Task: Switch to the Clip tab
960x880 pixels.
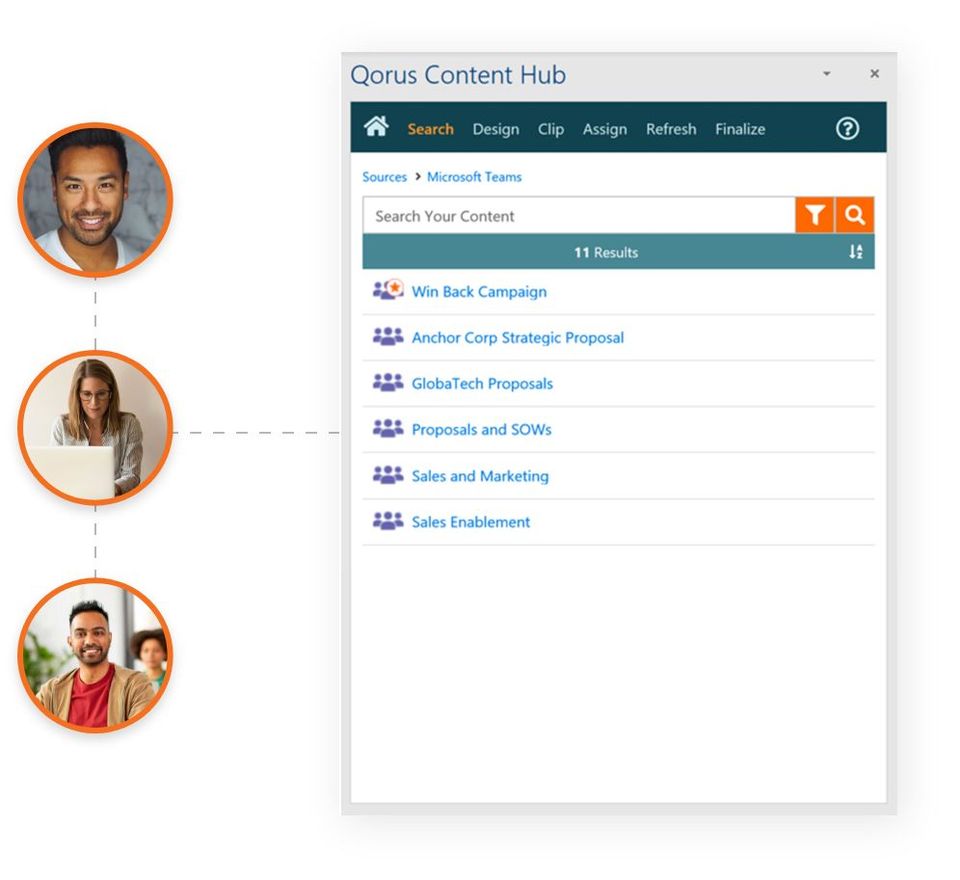Action: click(x=551, y=129)
